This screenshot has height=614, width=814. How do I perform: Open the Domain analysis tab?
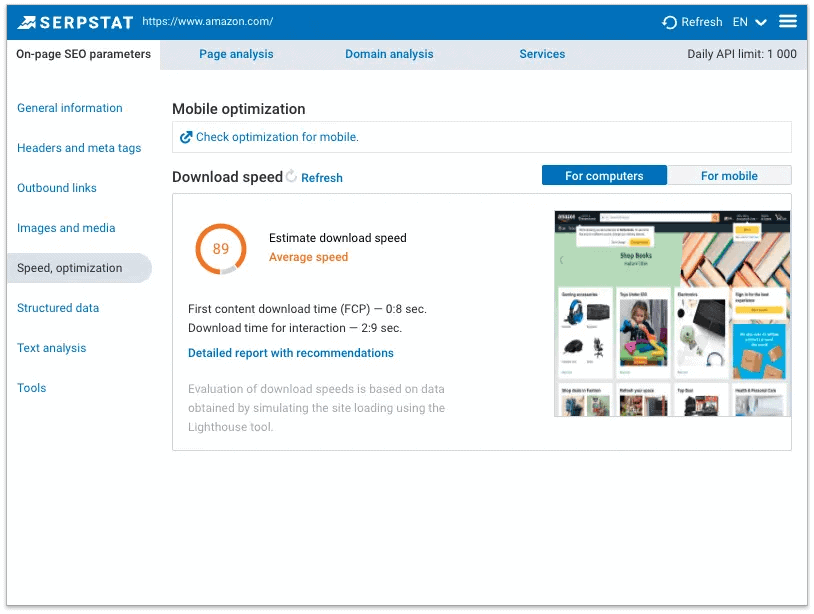389,54
